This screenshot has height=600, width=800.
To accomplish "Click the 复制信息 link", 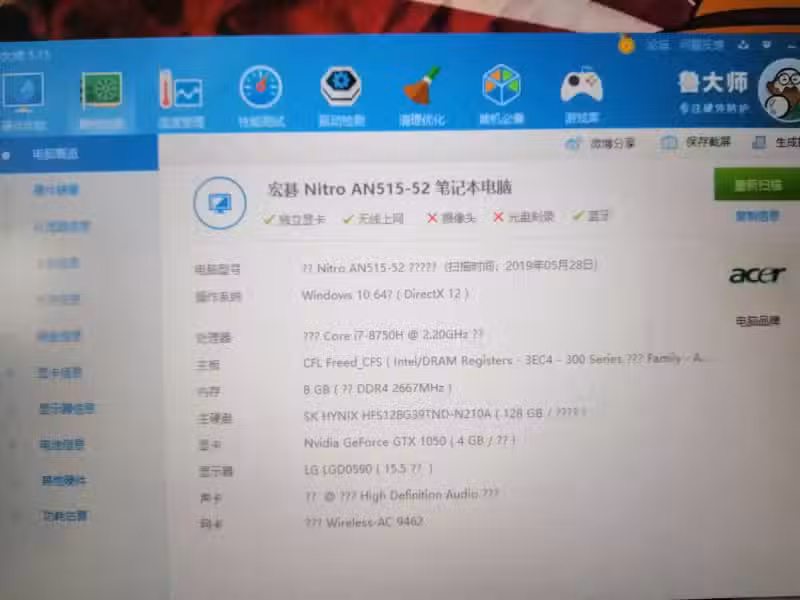I will [757, 216].
